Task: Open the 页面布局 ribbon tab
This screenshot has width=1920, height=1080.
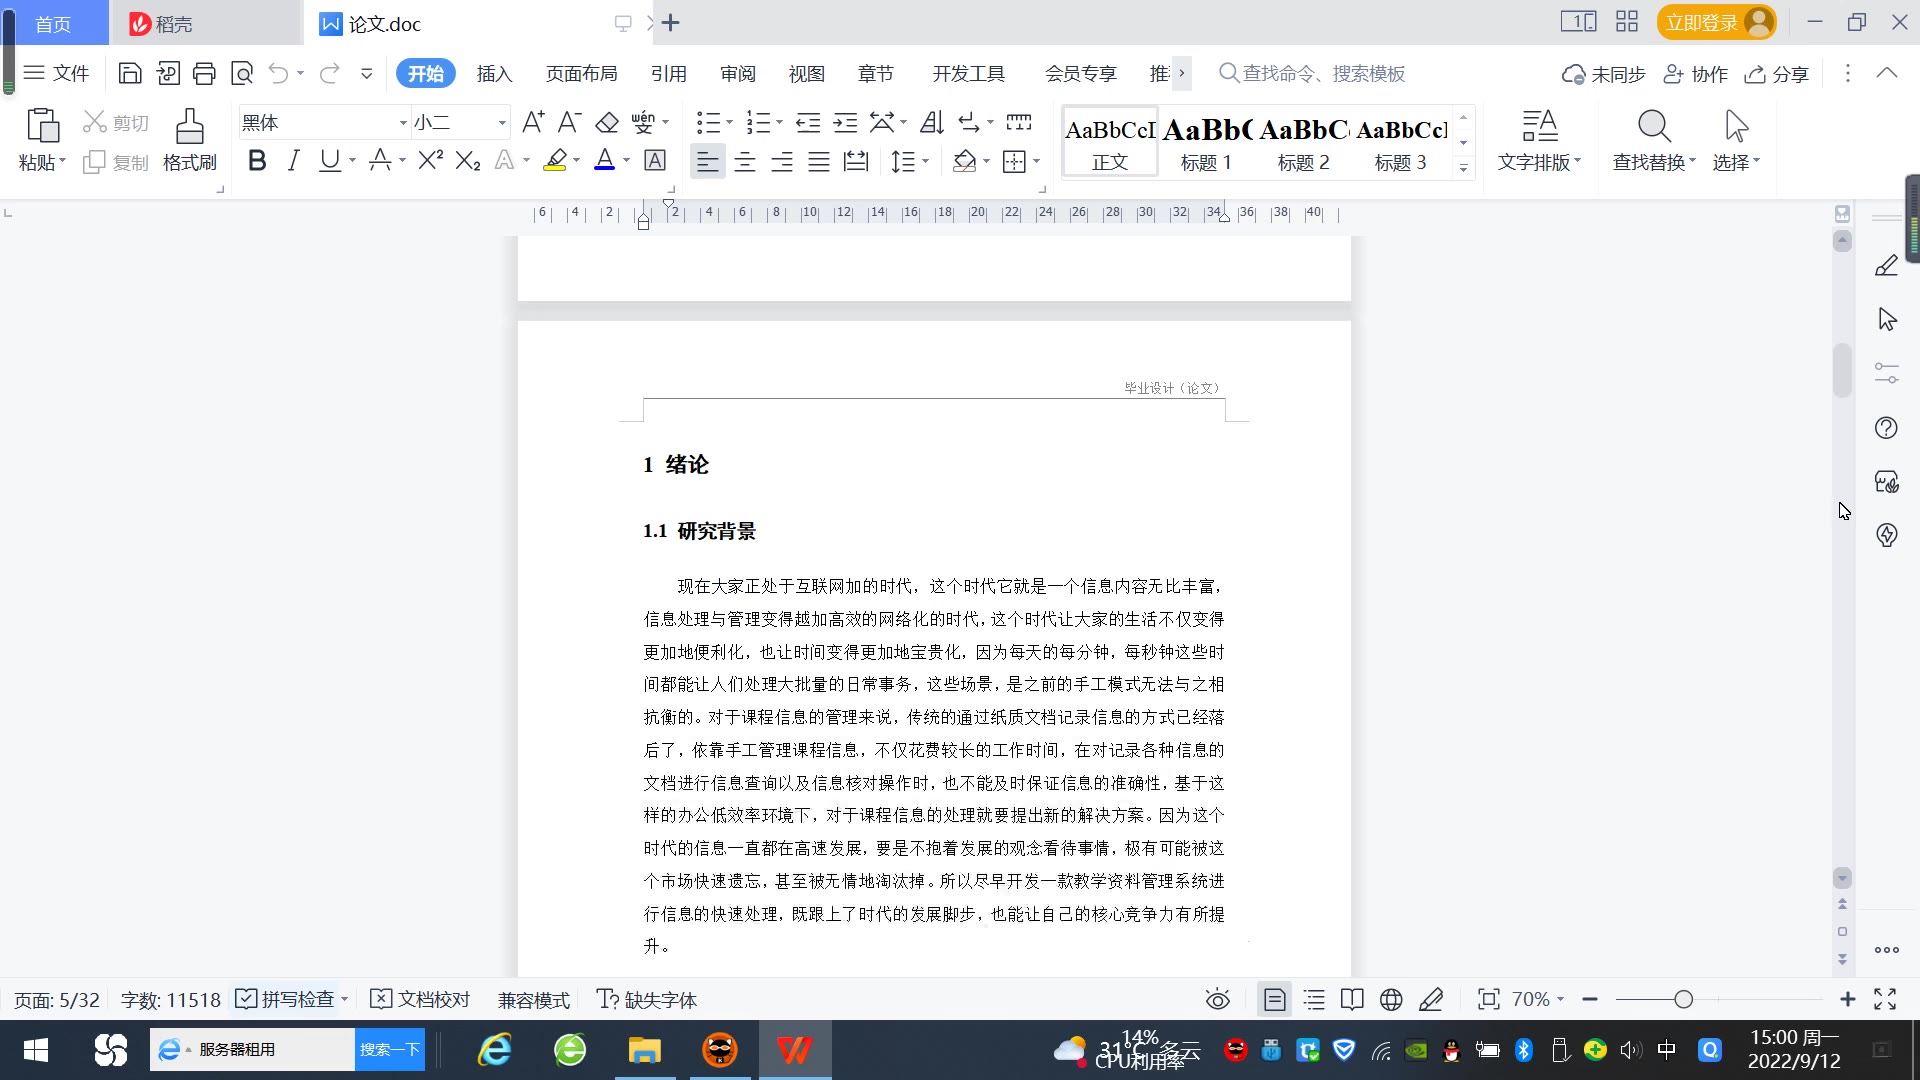Action: coord(581,74)
